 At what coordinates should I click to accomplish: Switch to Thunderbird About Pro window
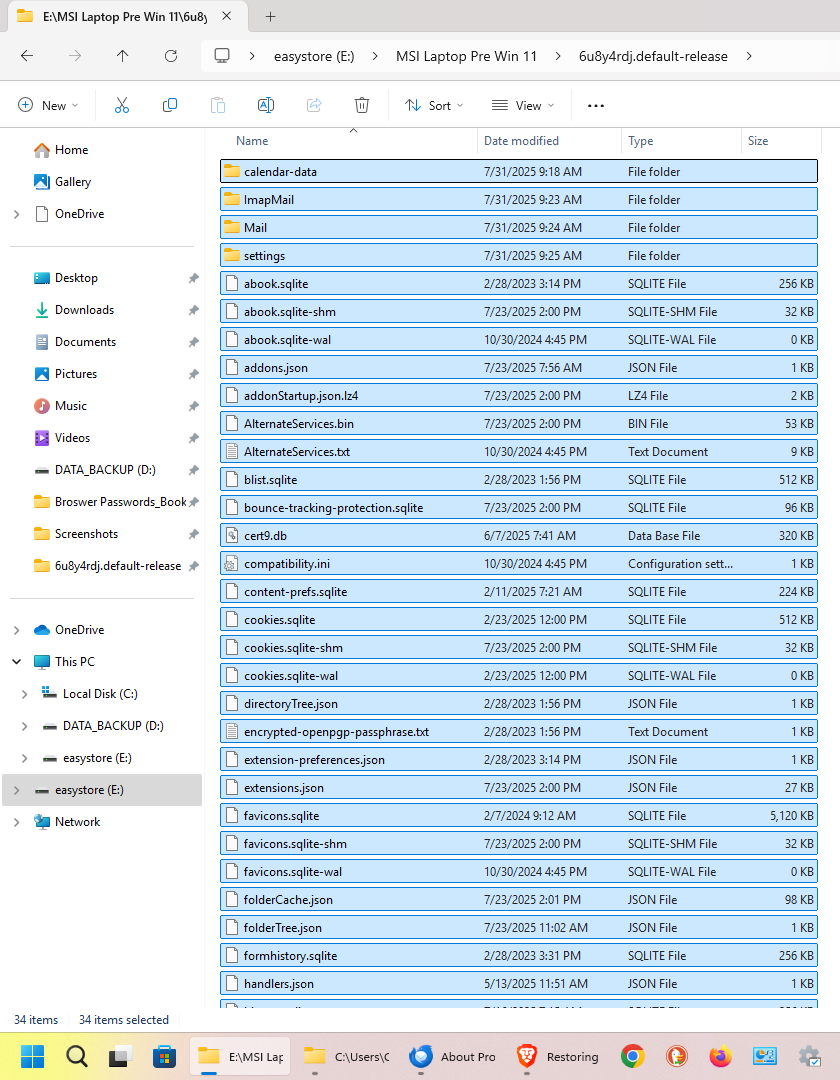452,1056
